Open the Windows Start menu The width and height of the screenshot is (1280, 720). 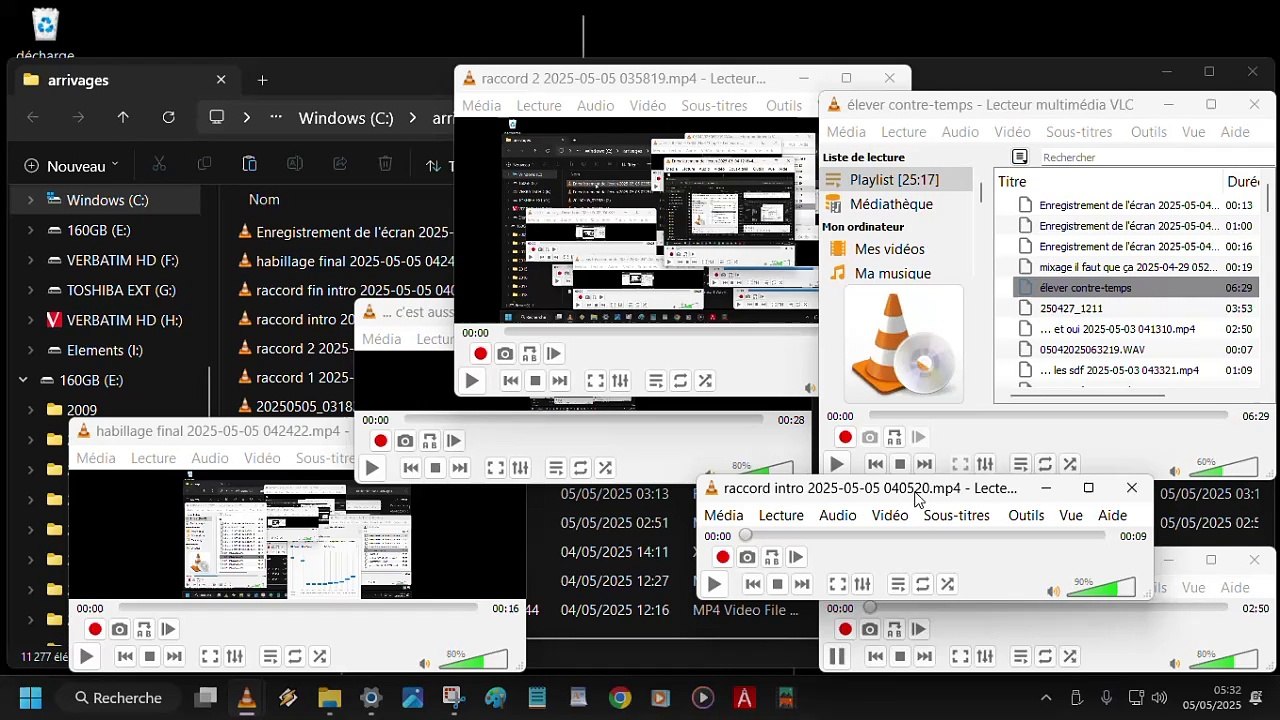(30, 698)
